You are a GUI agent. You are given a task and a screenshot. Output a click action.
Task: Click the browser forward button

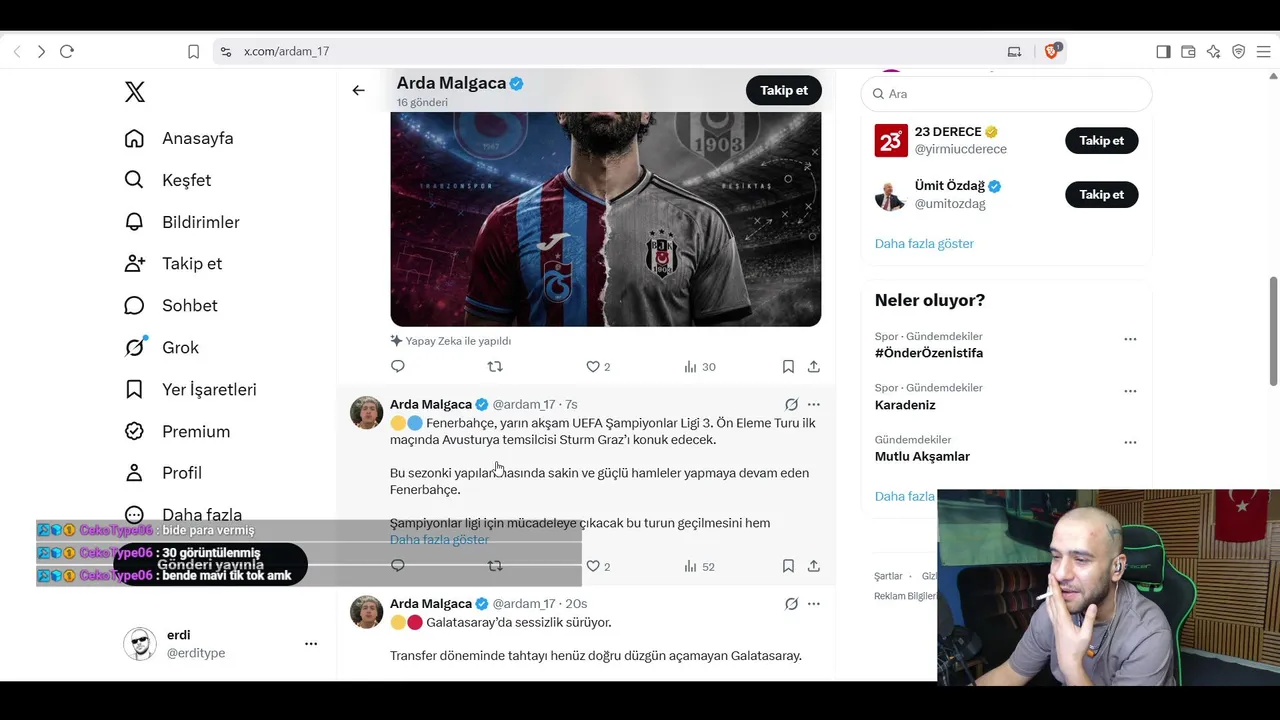[41, 51]
